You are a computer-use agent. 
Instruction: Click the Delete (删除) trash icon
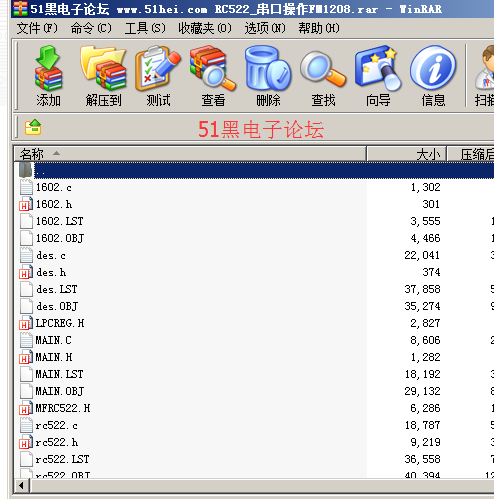click(268, 68)
